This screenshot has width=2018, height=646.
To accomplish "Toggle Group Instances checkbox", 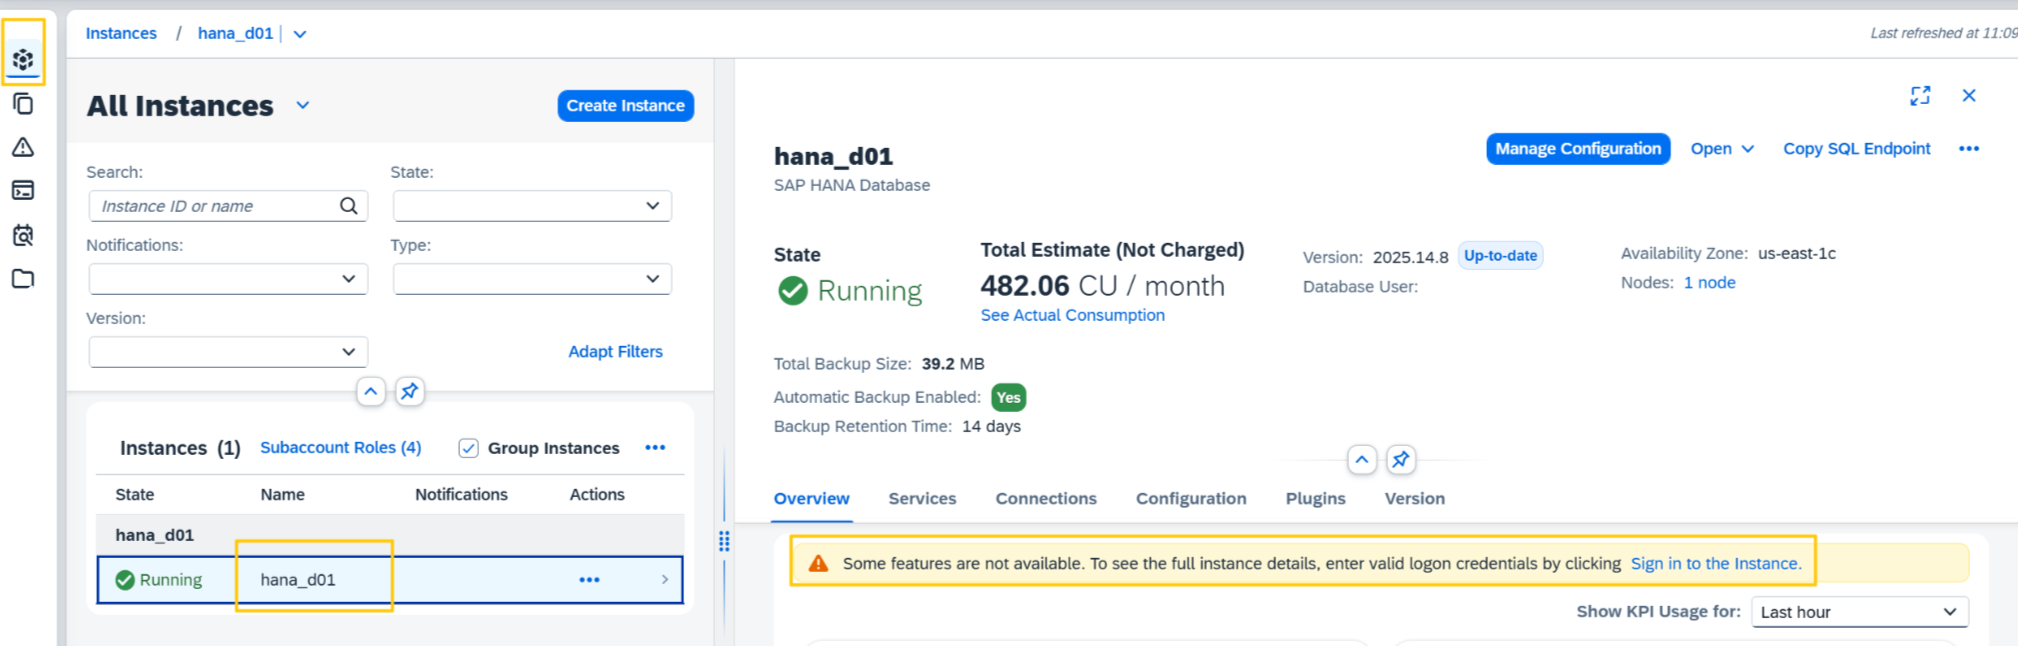I will (x=468, y=448).
